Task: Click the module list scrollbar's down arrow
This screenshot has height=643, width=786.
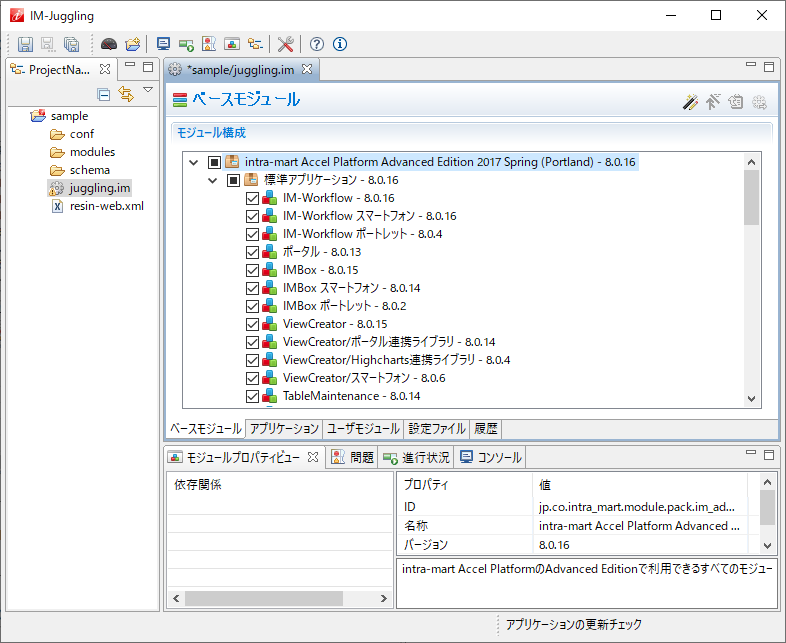Action: 751,399
